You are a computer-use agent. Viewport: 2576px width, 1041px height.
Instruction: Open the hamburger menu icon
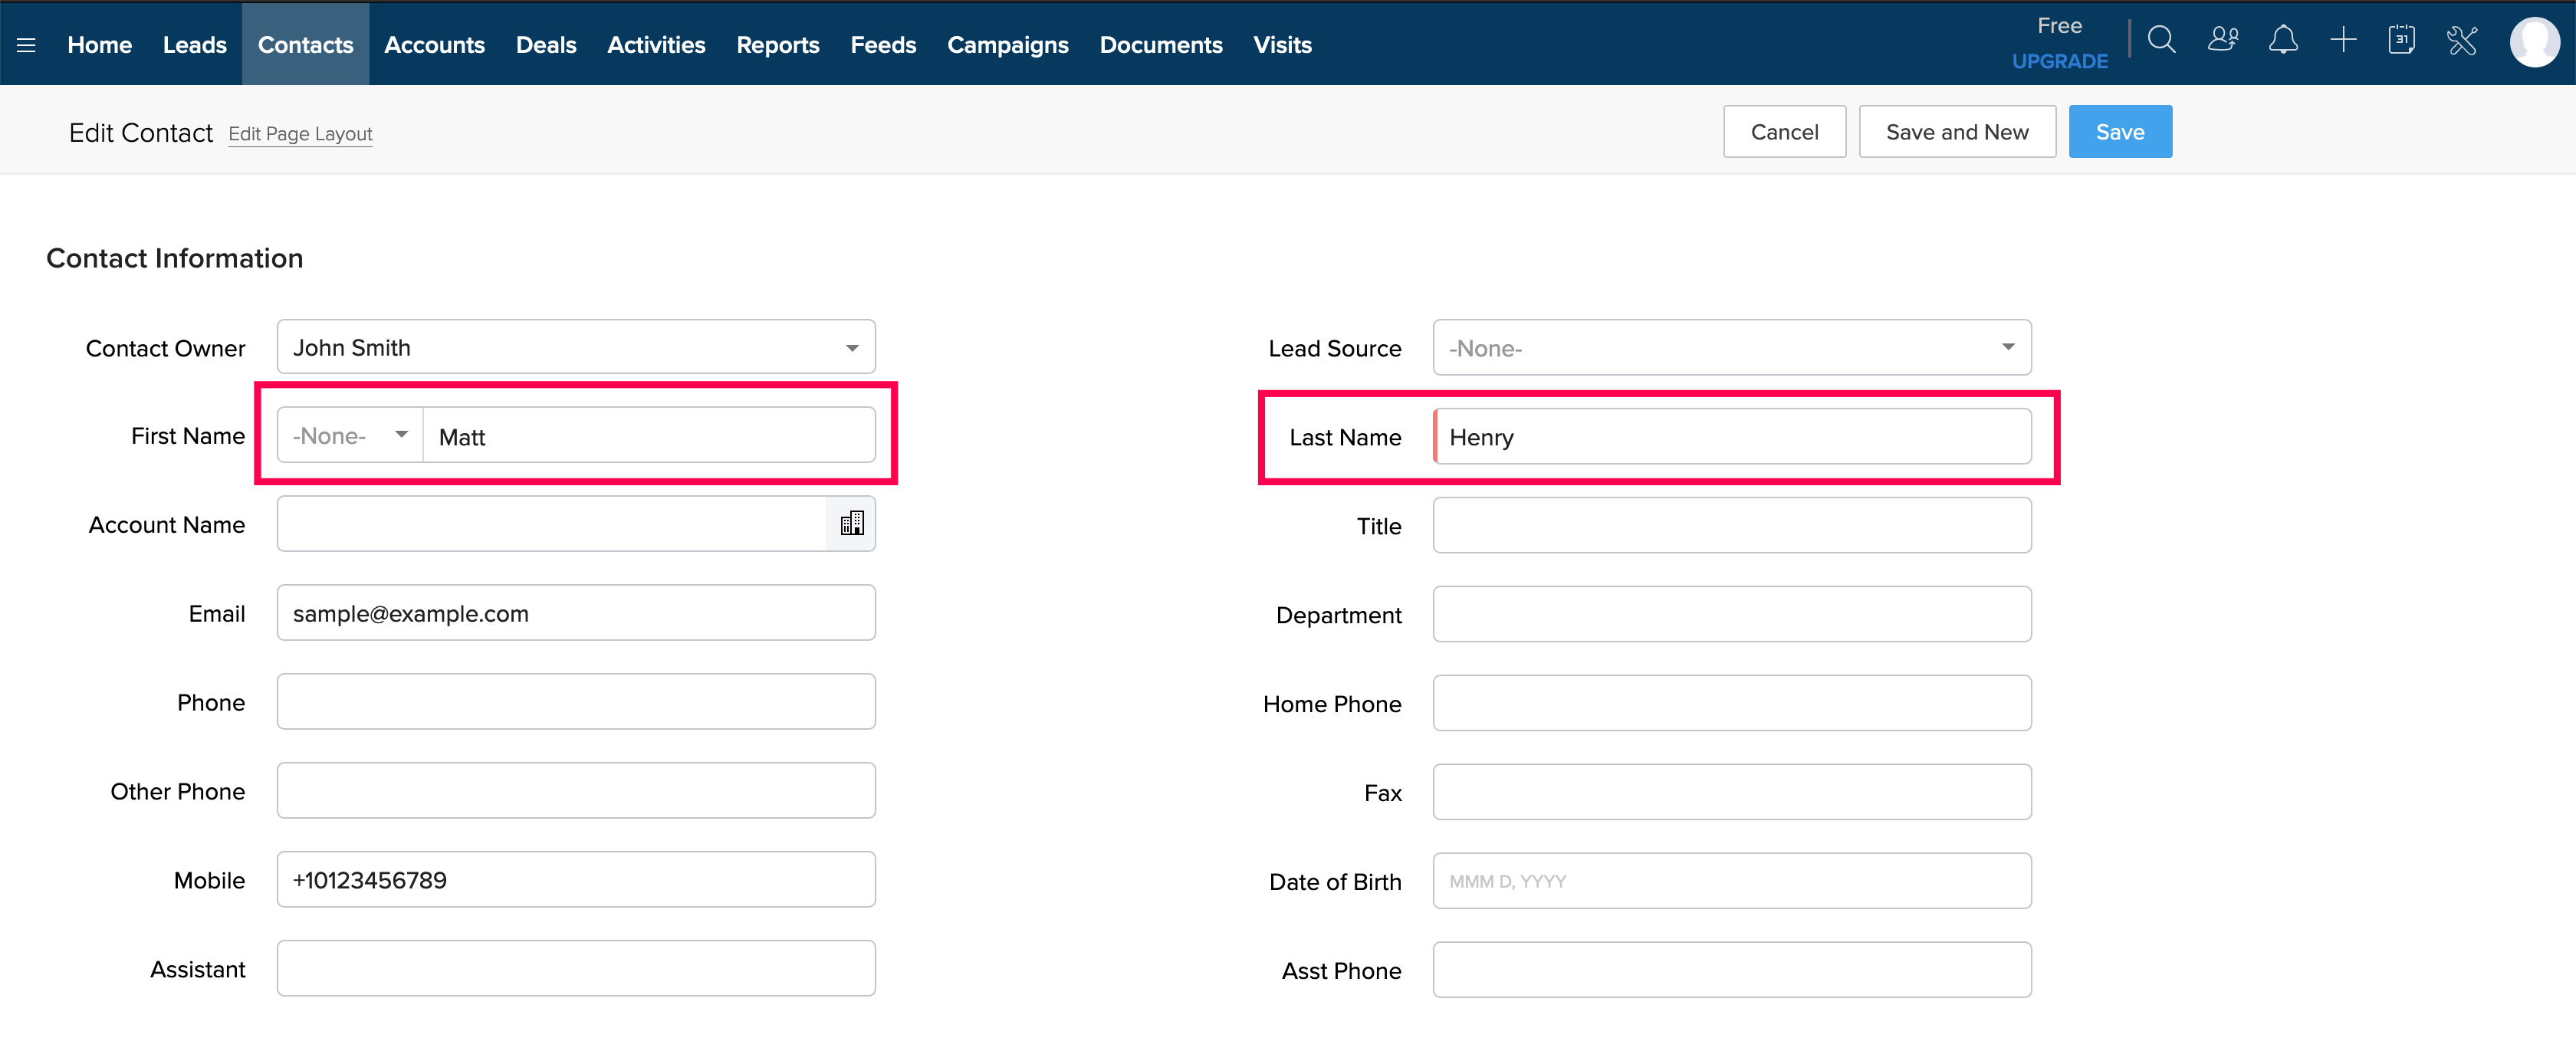coord(26,45)
